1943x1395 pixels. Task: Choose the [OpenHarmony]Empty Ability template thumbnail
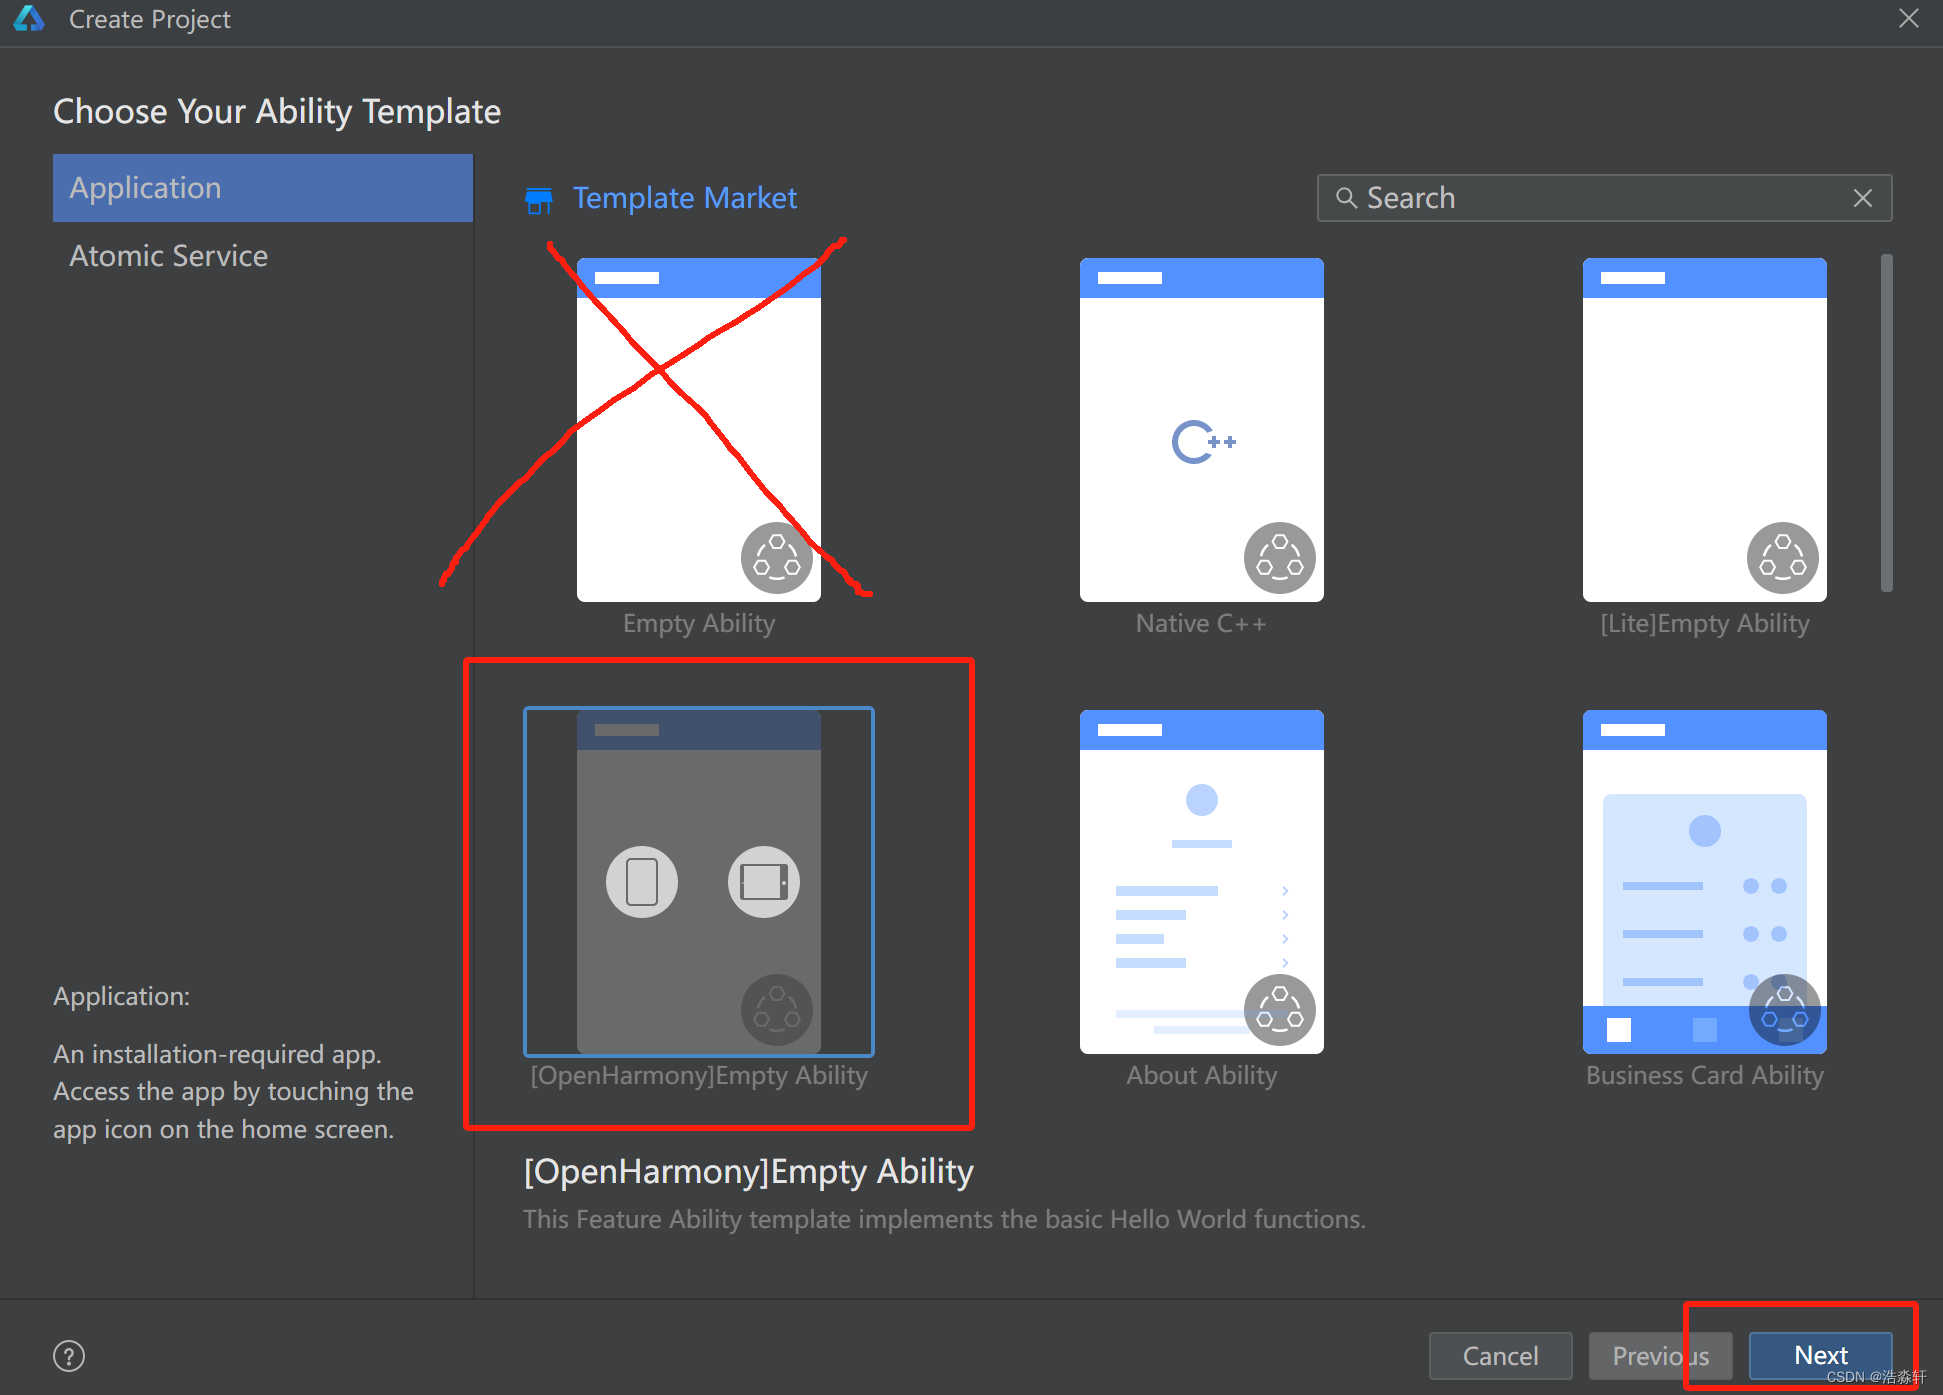[x=699, y=882]
